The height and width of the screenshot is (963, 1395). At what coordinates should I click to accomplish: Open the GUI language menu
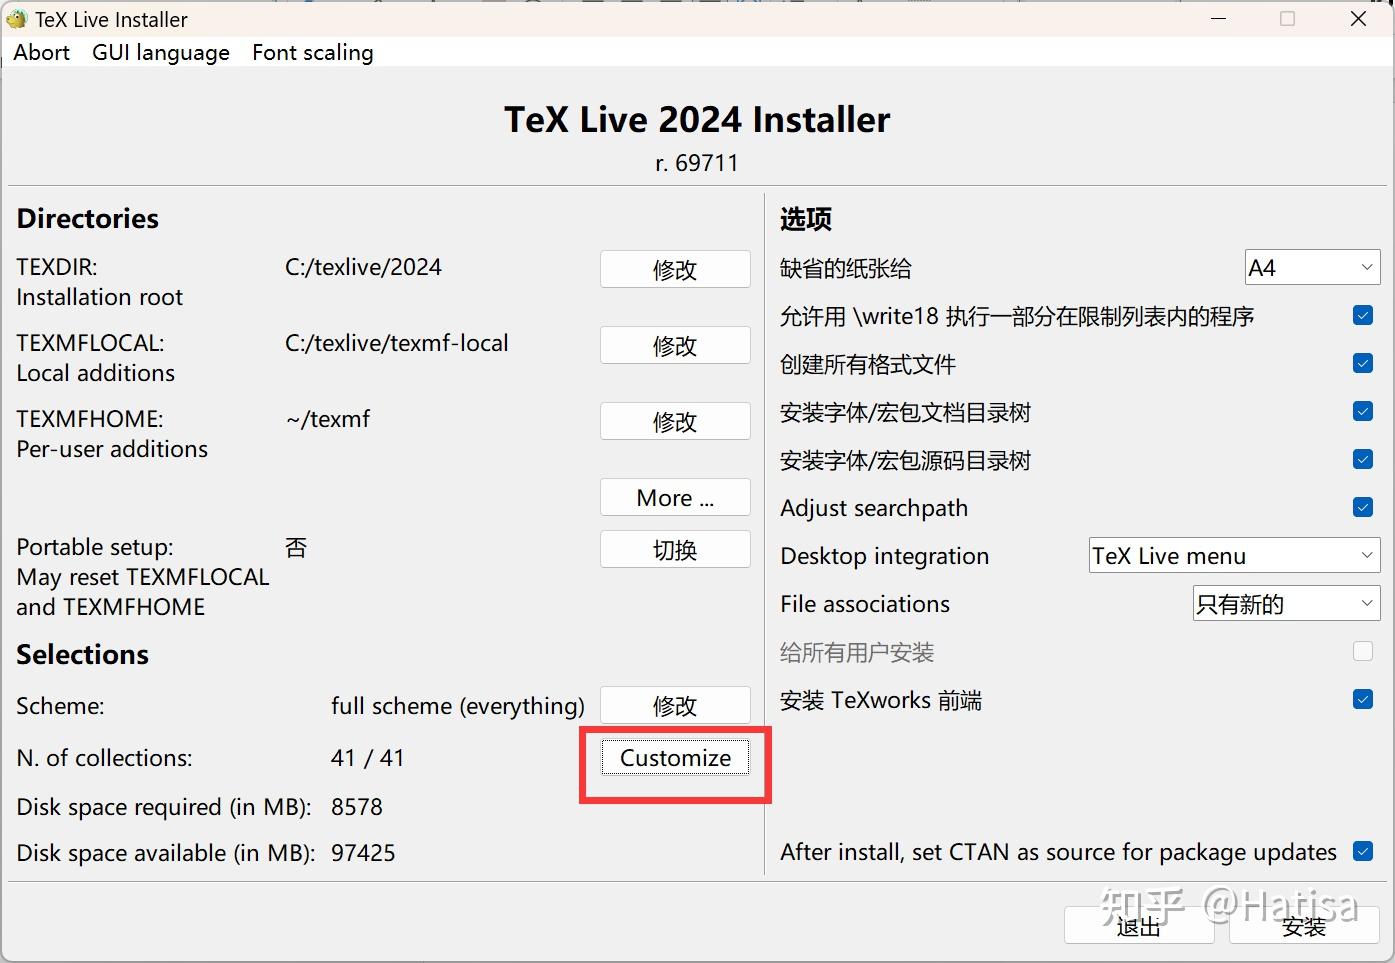point(160,52)
